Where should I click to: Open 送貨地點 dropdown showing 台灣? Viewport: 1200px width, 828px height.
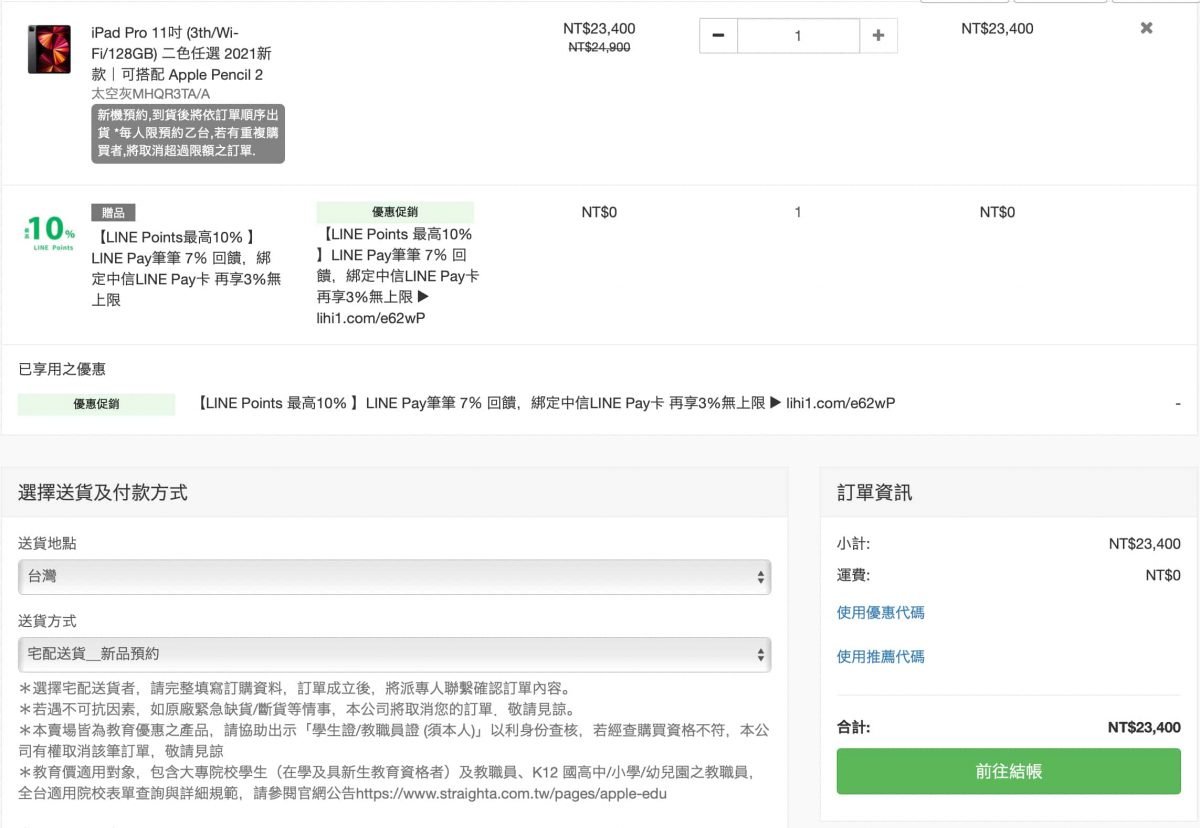(395, 577)
